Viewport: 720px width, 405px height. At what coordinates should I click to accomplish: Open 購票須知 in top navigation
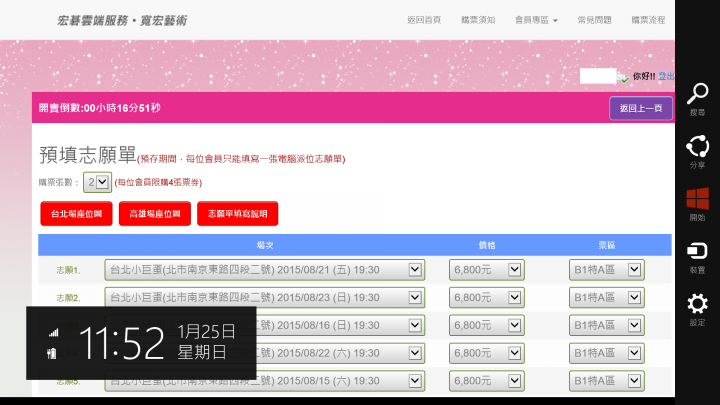tap(478, 20)
